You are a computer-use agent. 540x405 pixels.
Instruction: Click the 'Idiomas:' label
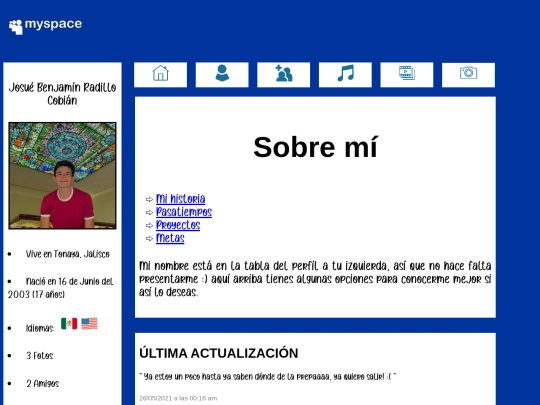40,328
